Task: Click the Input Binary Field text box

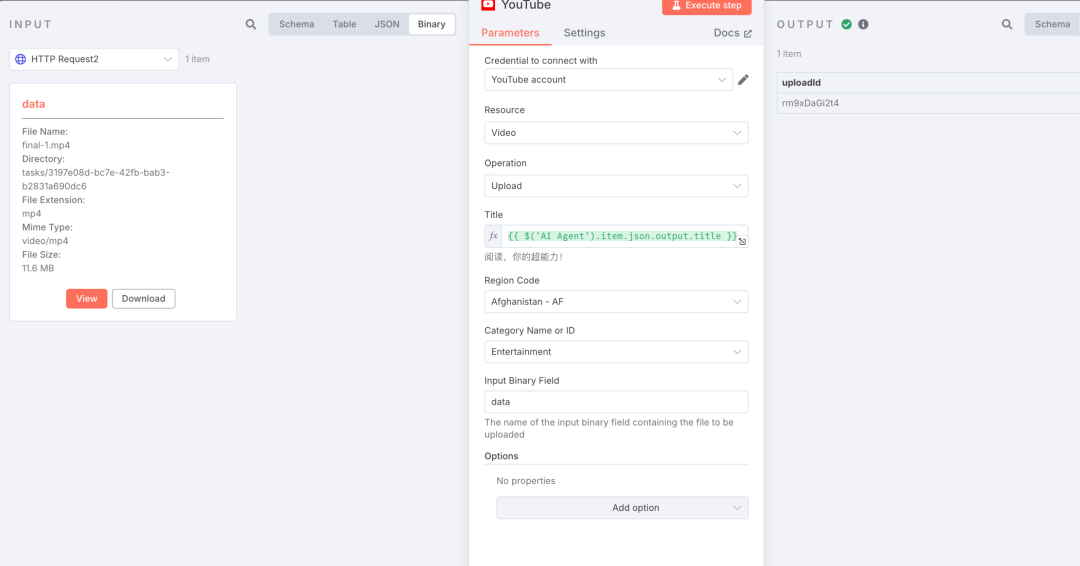Action: click(616, 402)
